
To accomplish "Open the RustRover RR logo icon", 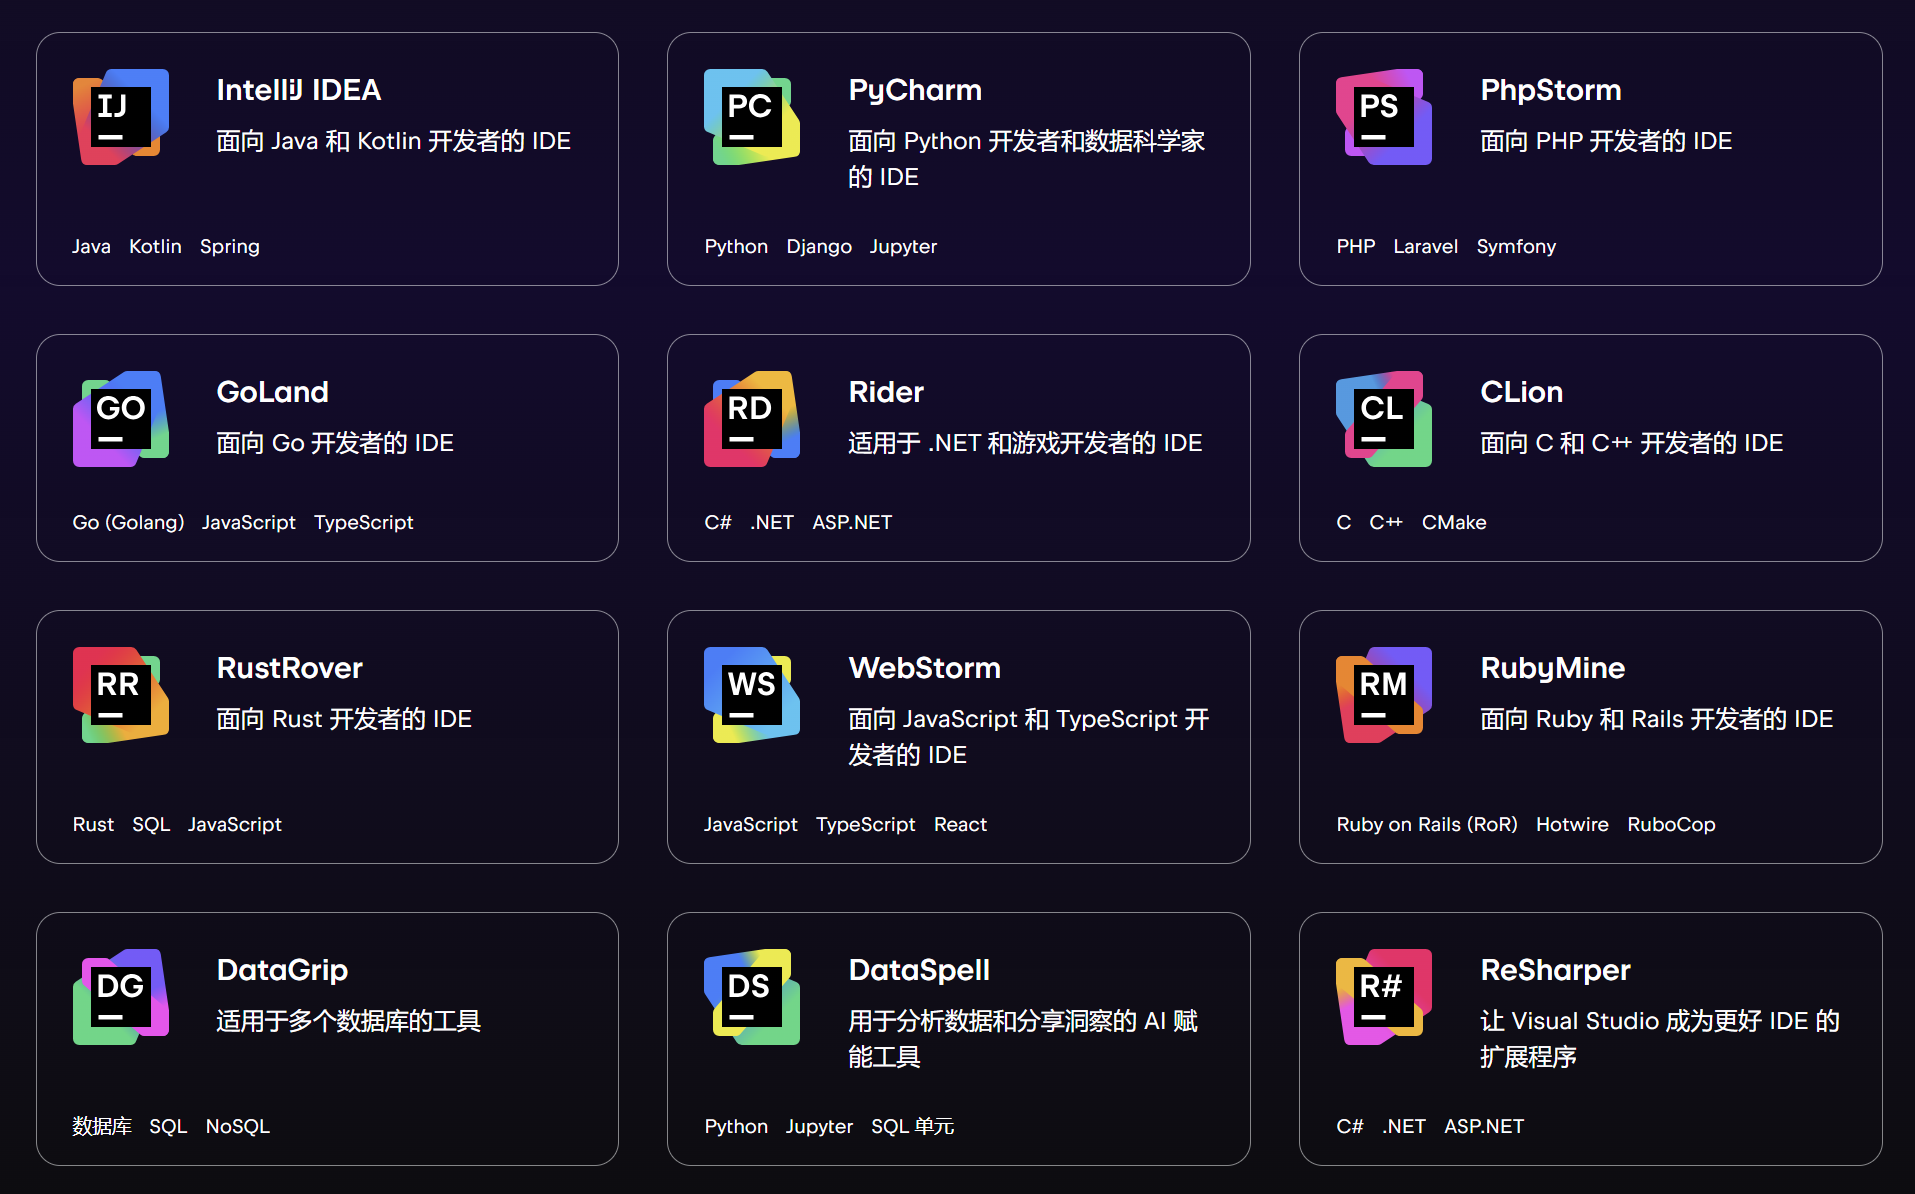I will [121, 695].
